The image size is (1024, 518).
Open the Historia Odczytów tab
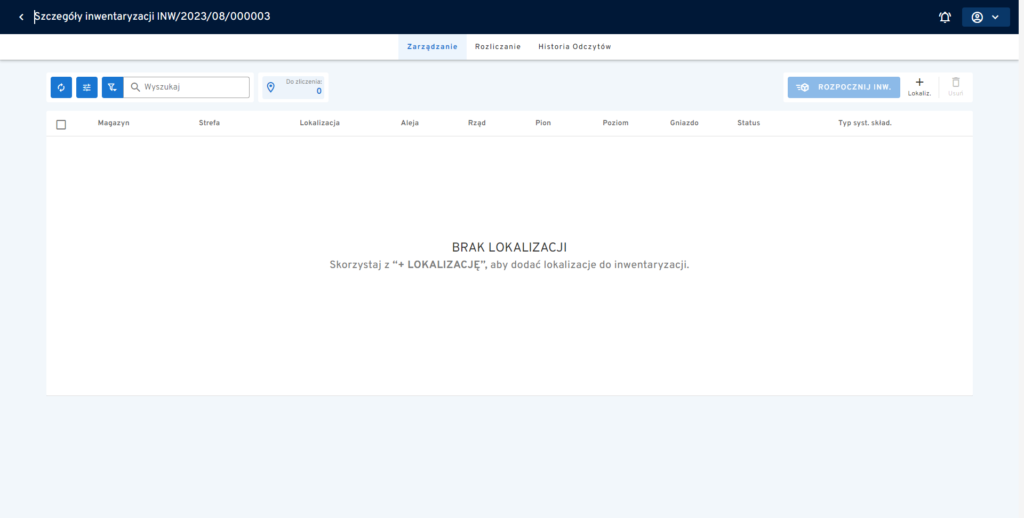pos(574,47)
